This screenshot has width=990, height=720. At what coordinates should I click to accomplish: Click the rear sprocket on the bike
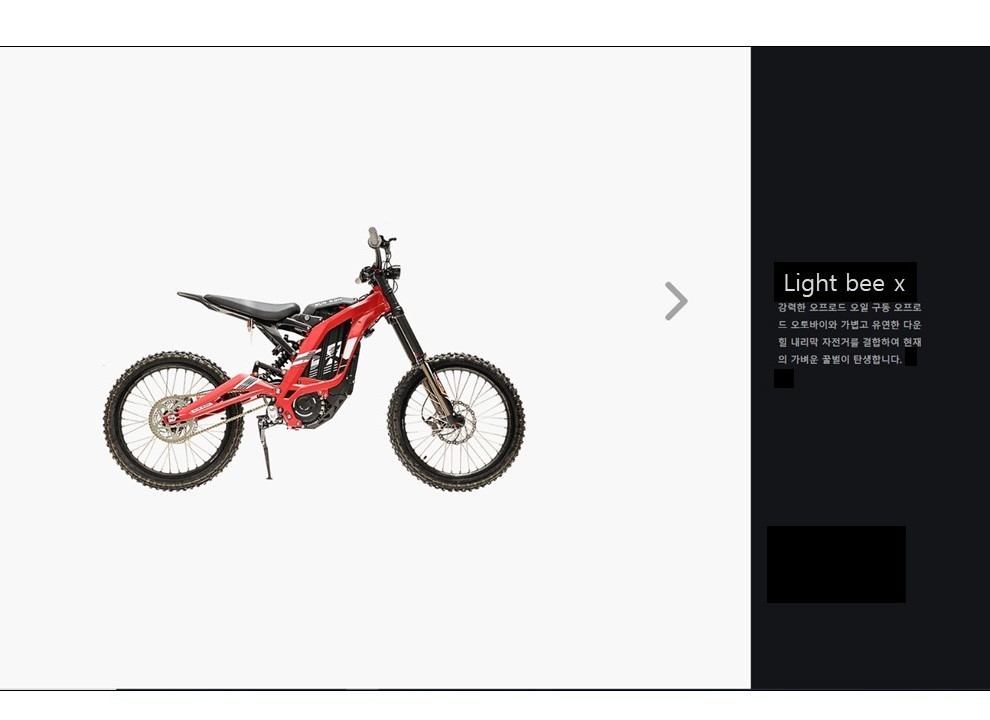[x=172, y=419]
